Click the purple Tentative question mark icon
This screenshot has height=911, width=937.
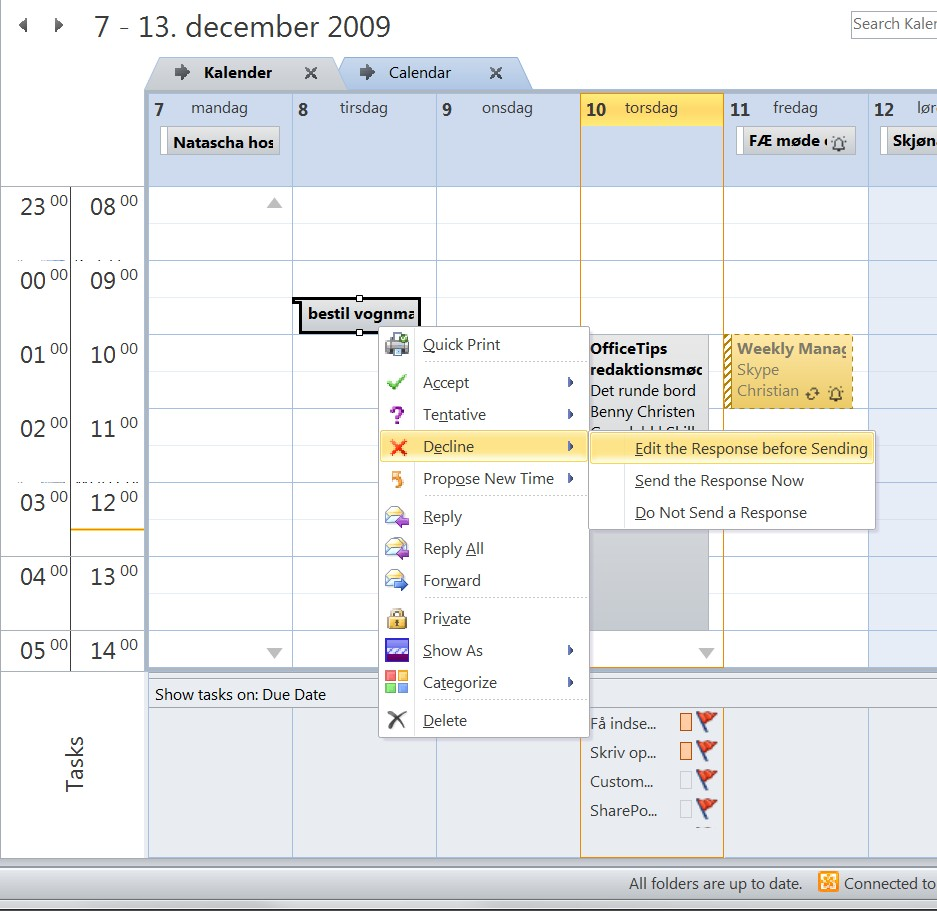[397, 414]
